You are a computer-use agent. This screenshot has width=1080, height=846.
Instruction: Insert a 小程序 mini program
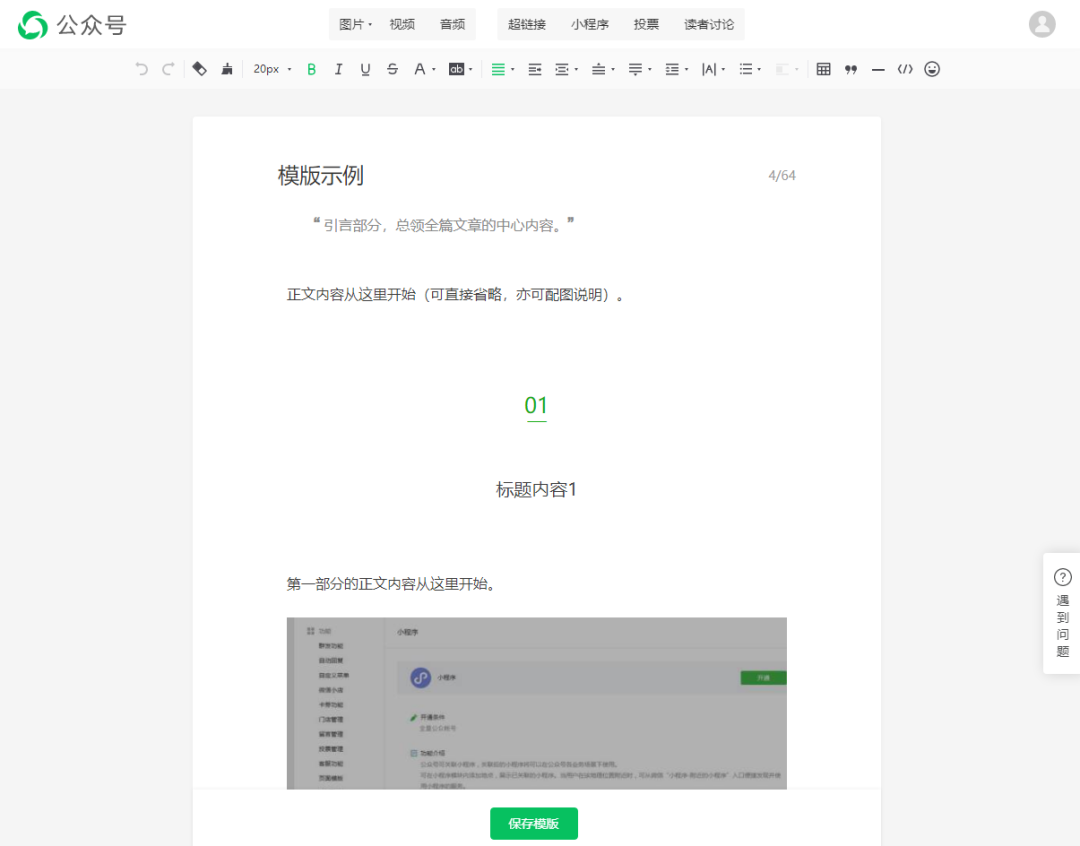[590, 24]
